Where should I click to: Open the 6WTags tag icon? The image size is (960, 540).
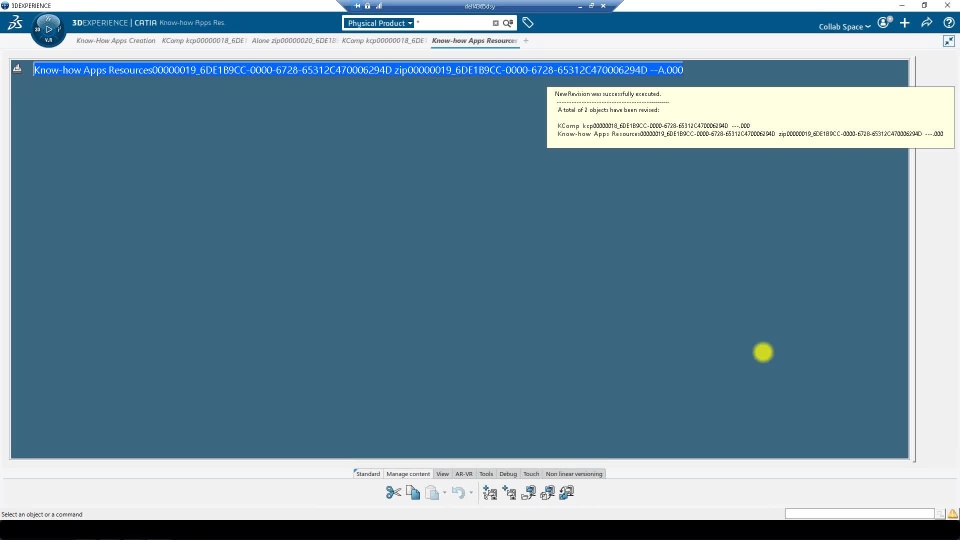[528, 23]
